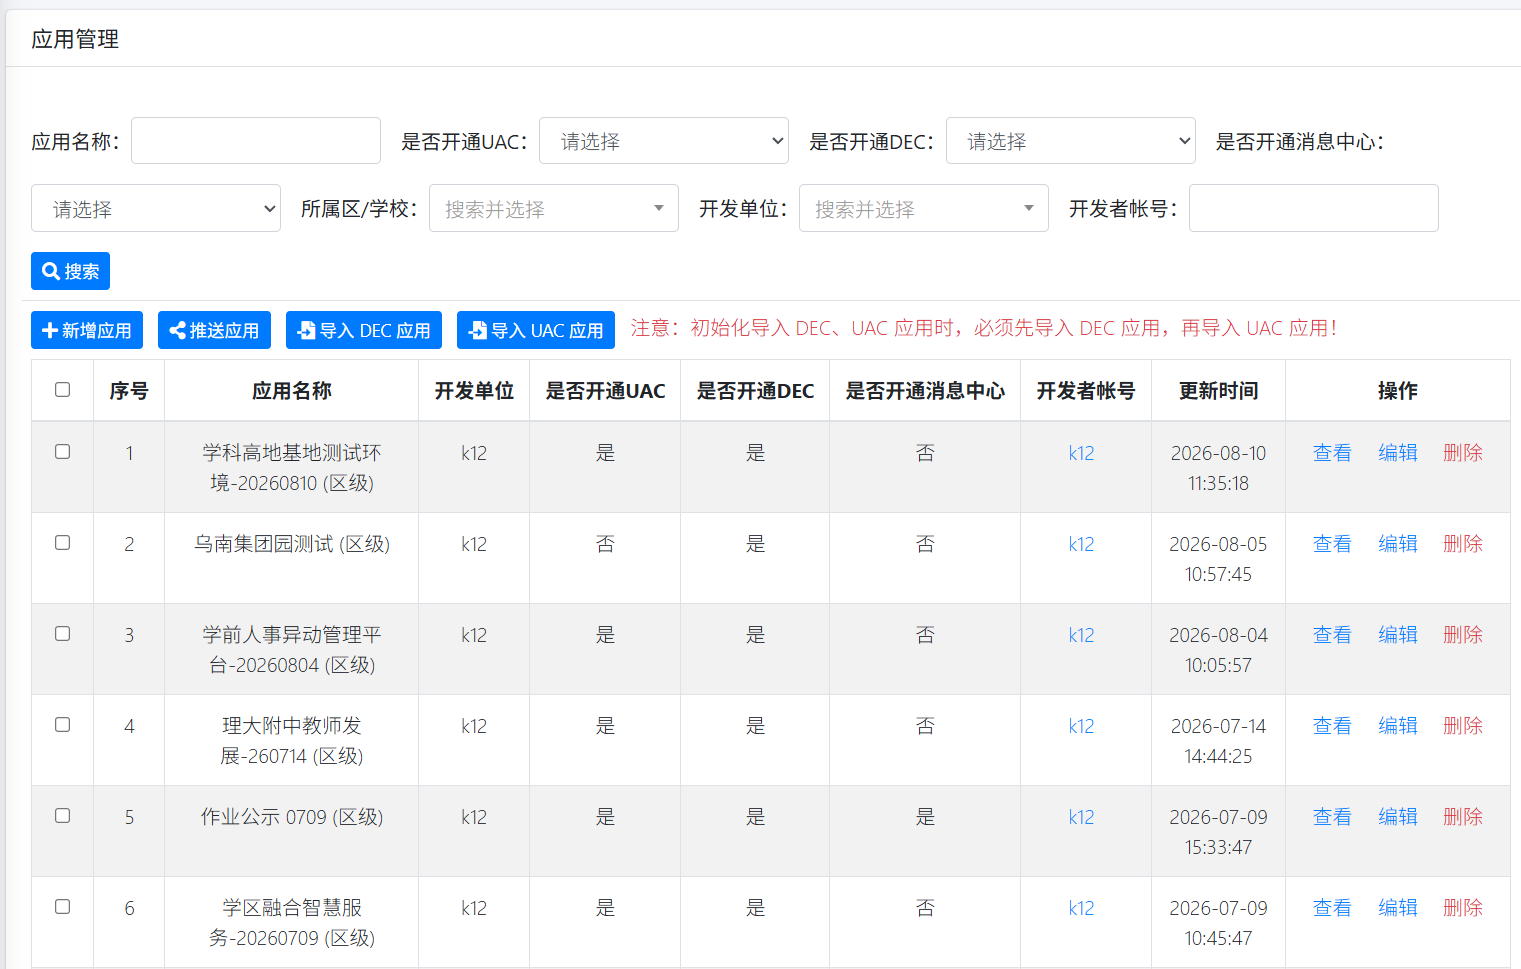Click the timestamp 2026-07-14 14:44:25
Viewport: 1521px width, 969px height.
point(1218,741)
